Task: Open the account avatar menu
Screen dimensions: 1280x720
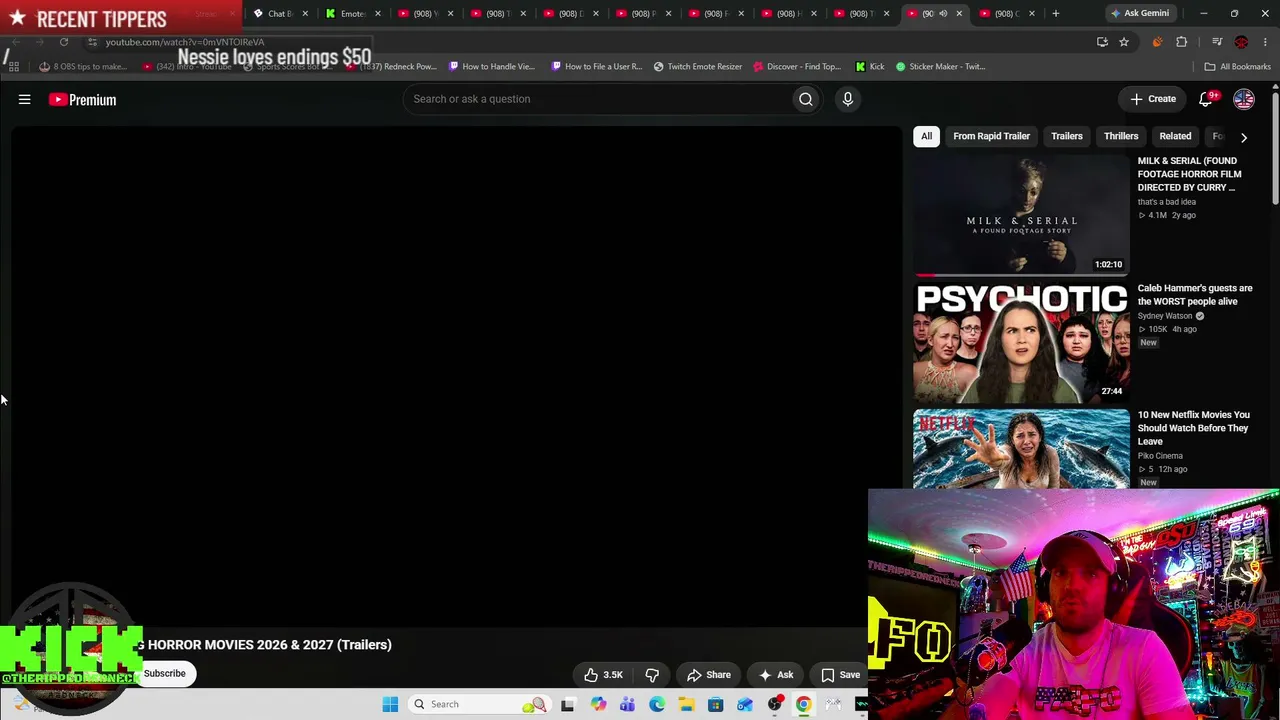Action: coord(1244,99)
